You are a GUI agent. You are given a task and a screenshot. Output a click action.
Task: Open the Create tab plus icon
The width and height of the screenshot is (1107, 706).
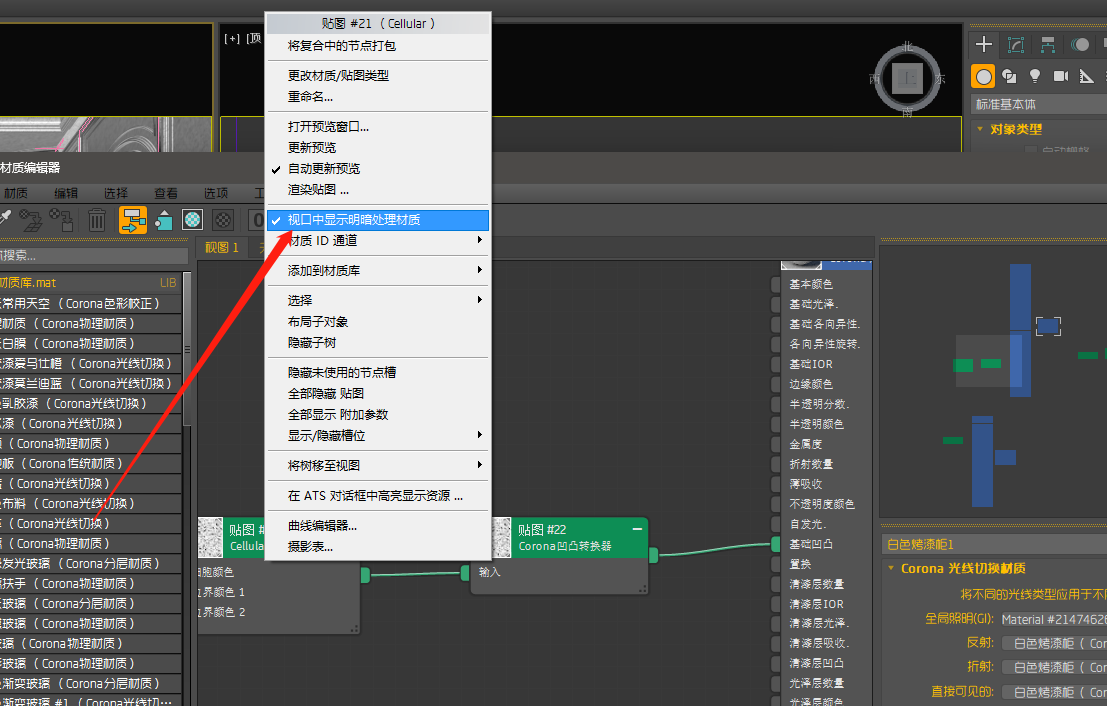pyautogui.click(x=983, y=44)
